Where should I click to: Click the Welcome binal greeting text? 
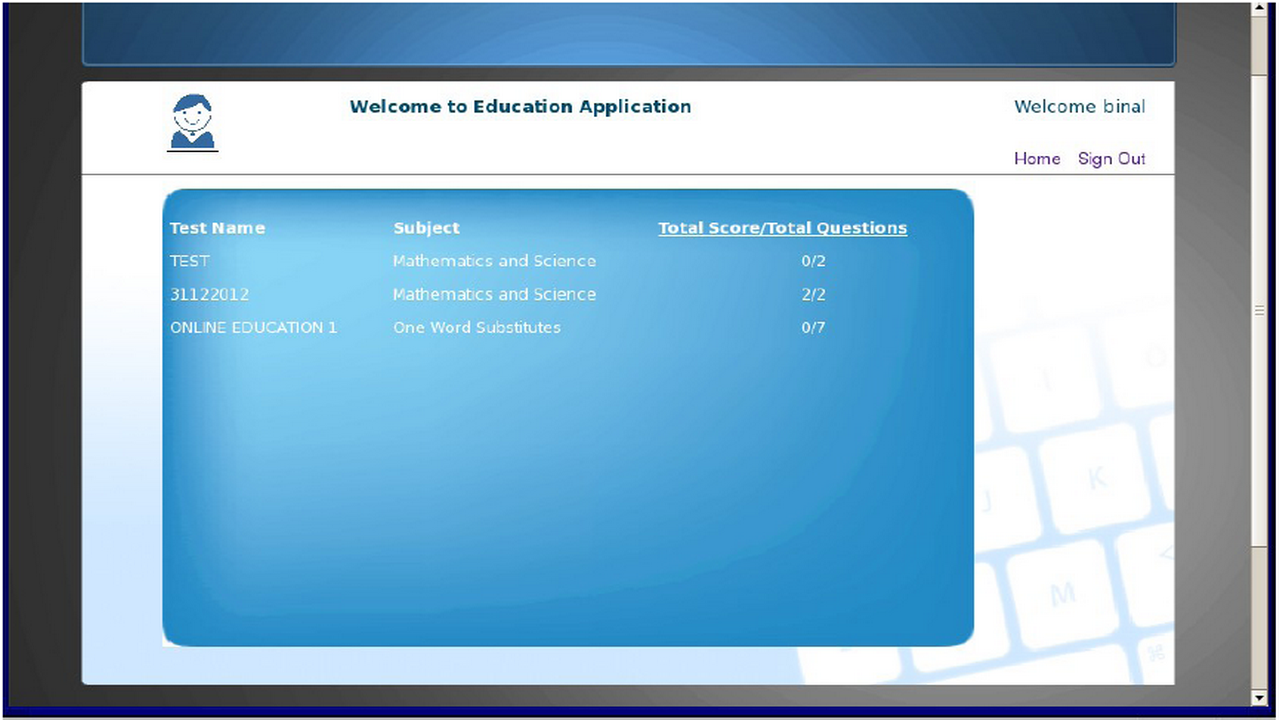[x=1080, y=107]
